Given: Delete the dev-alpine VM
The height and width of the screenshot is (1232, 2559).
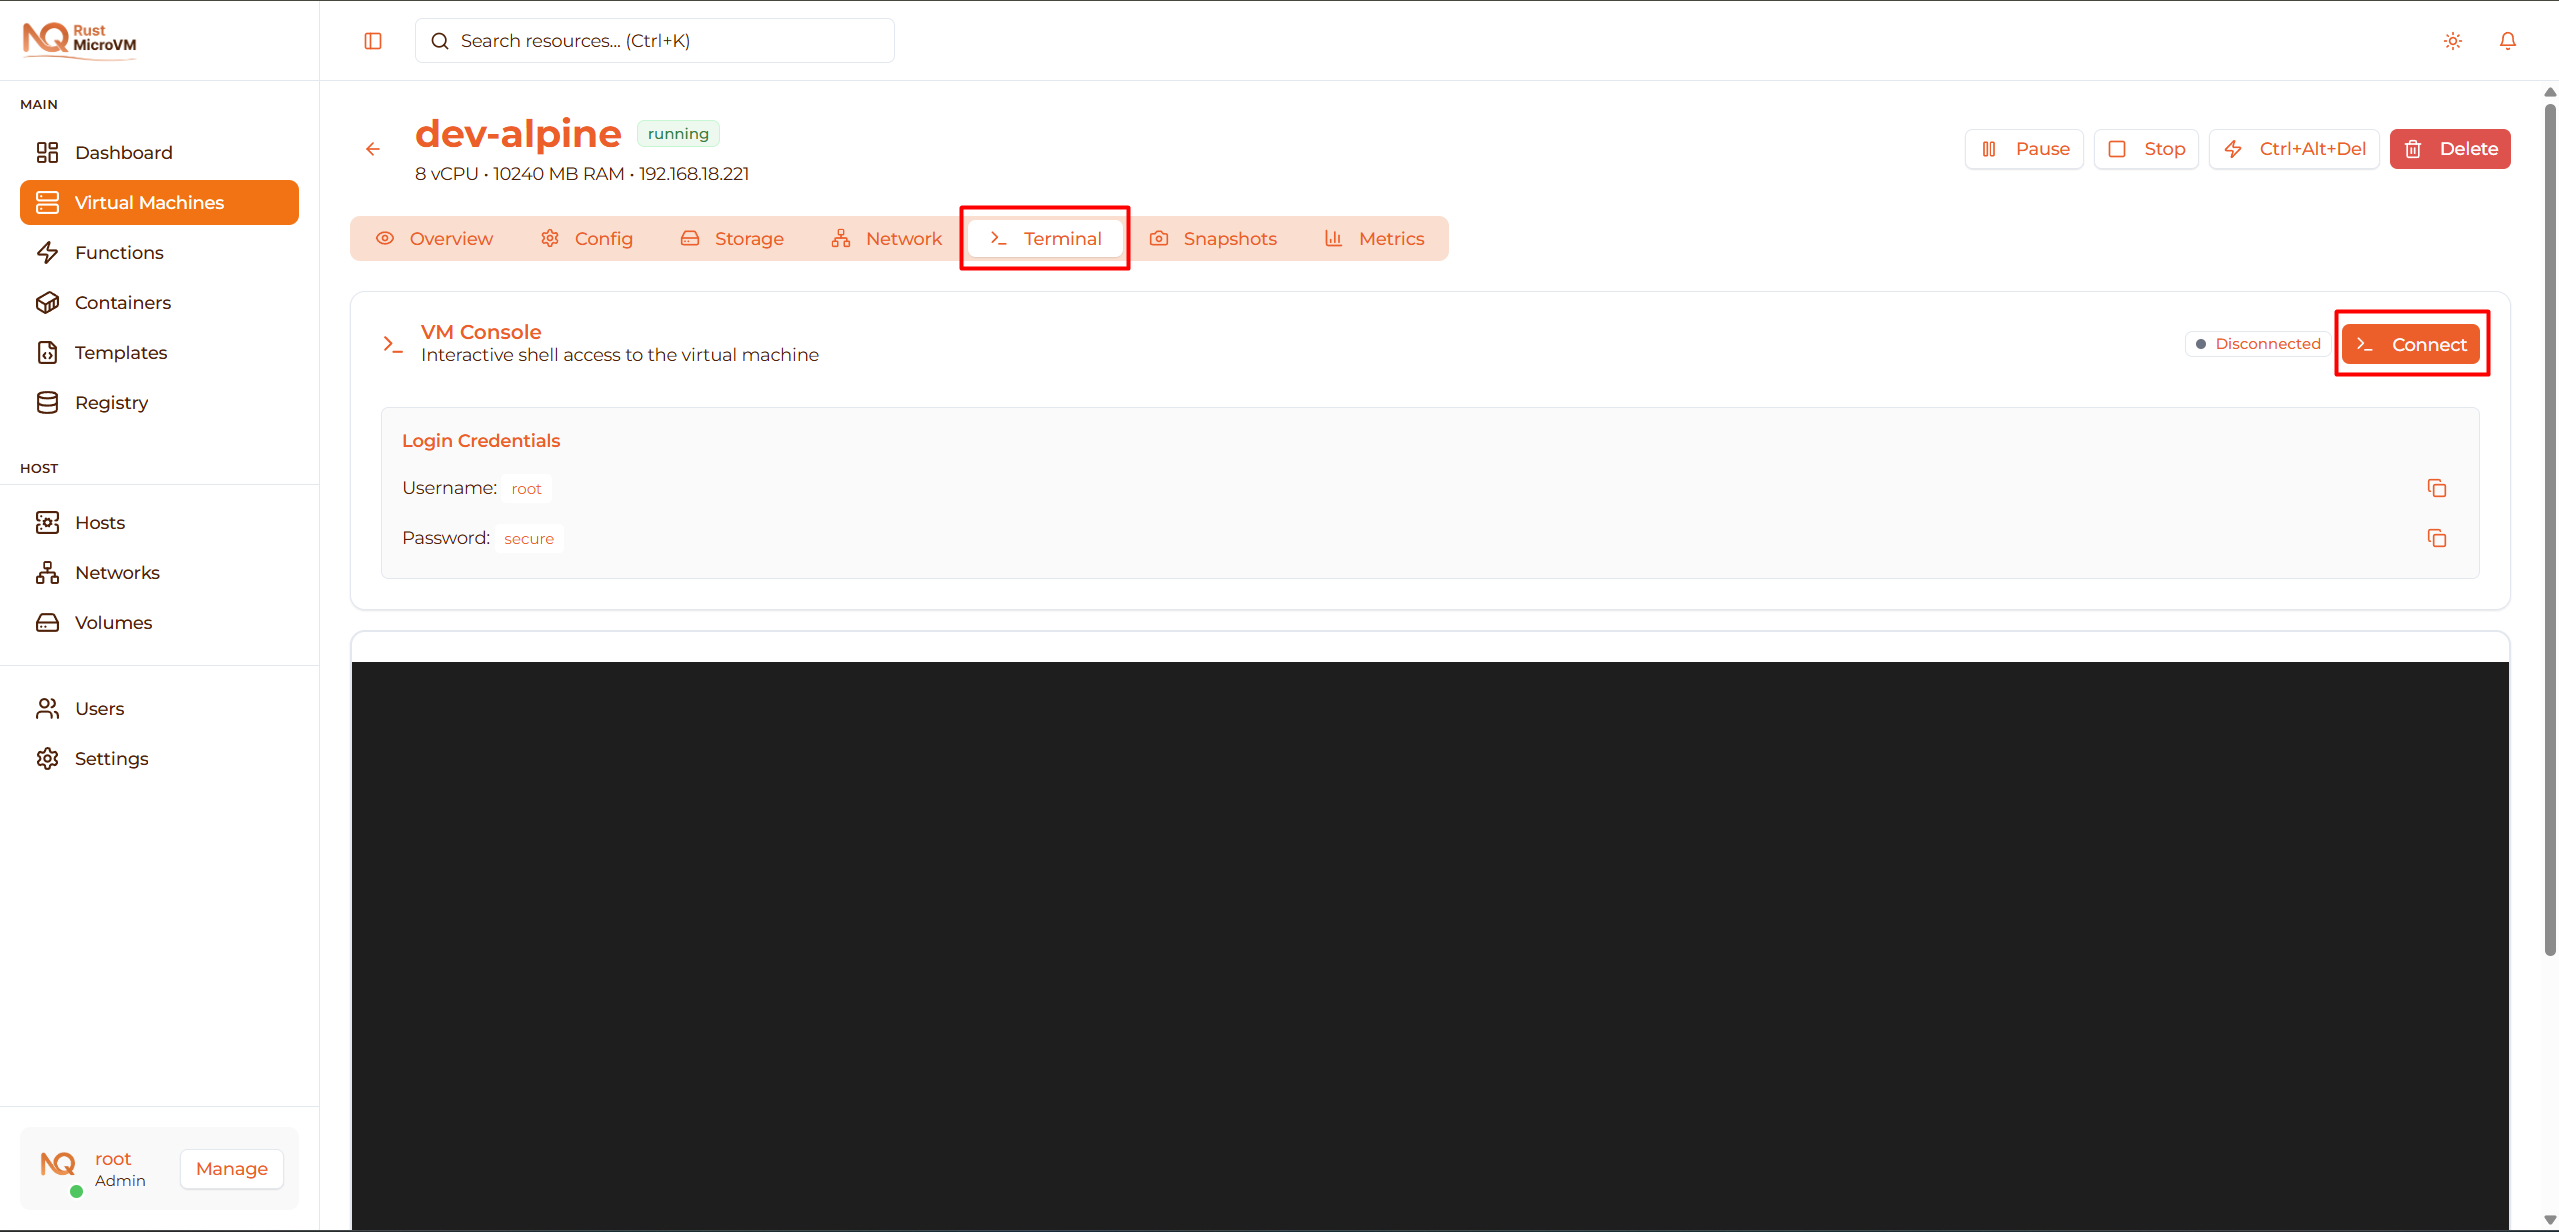Looking at the screenshot, I should (x=2449, y=148).
